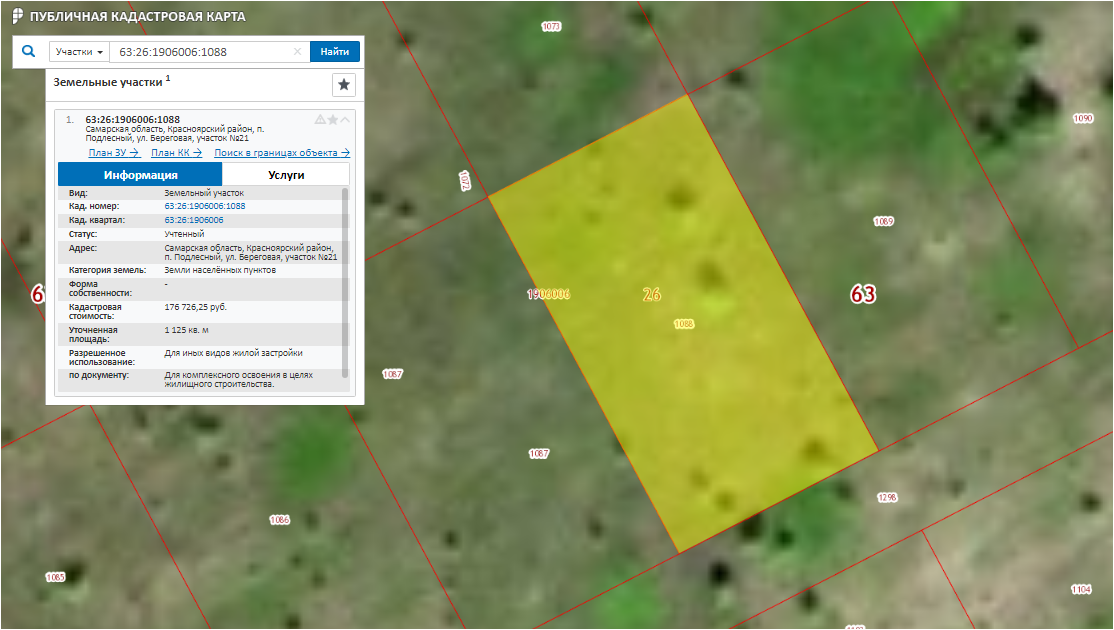Click the yellow district label 26
The image size is (1114, 630).
coord(651,294)
